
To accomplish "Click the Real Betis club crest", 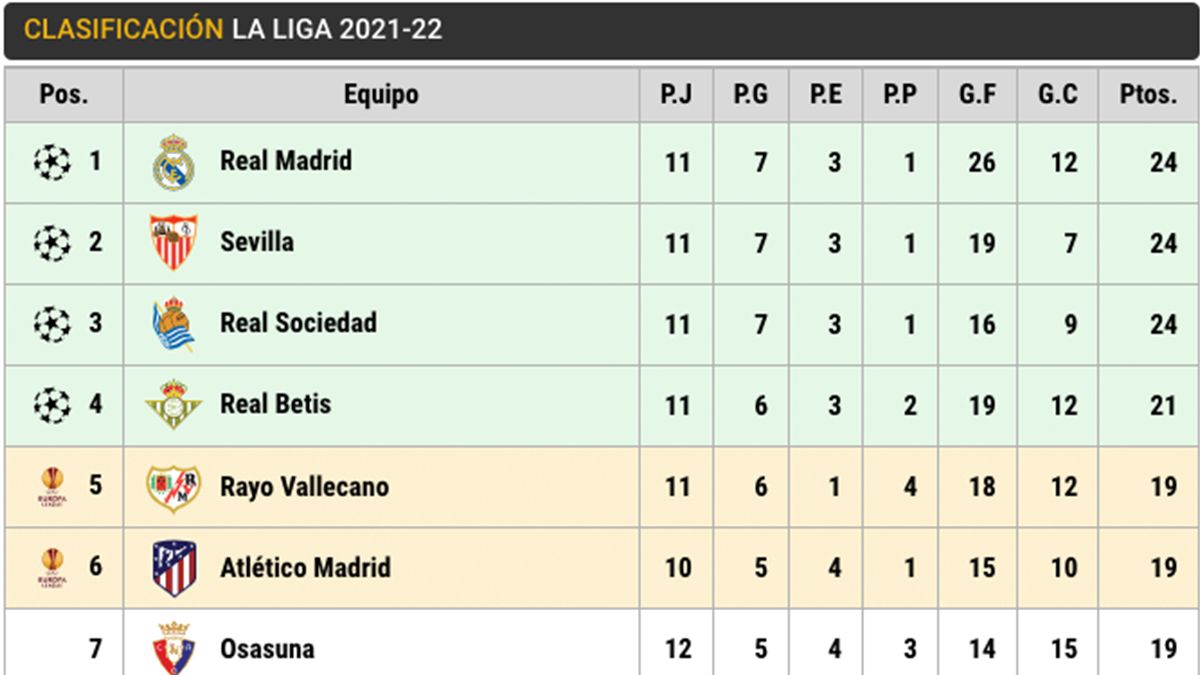I will coord(174,405).
